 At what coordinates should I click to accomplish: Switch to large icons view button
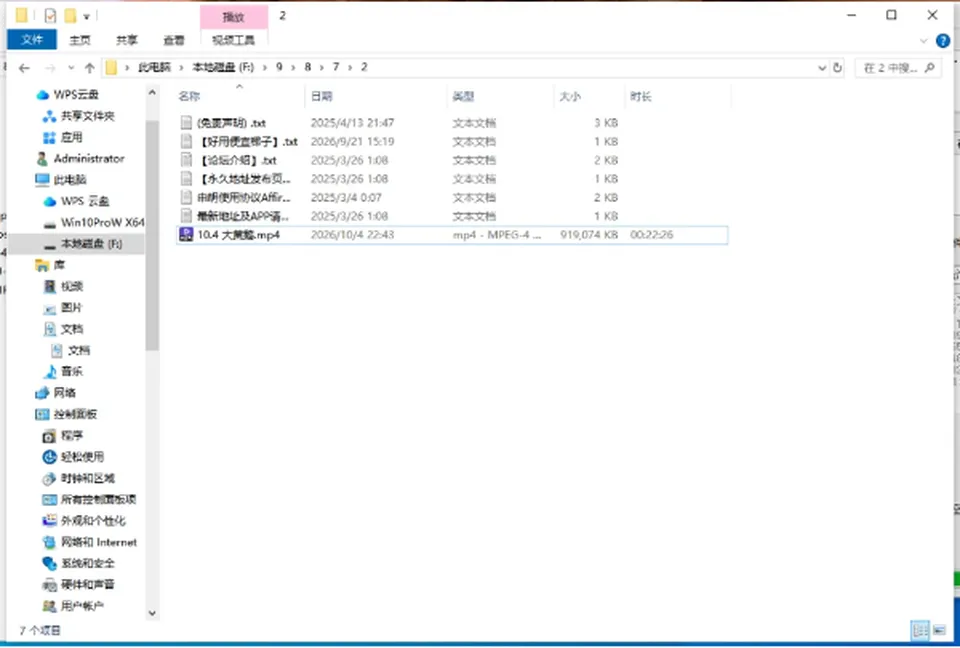939,630
